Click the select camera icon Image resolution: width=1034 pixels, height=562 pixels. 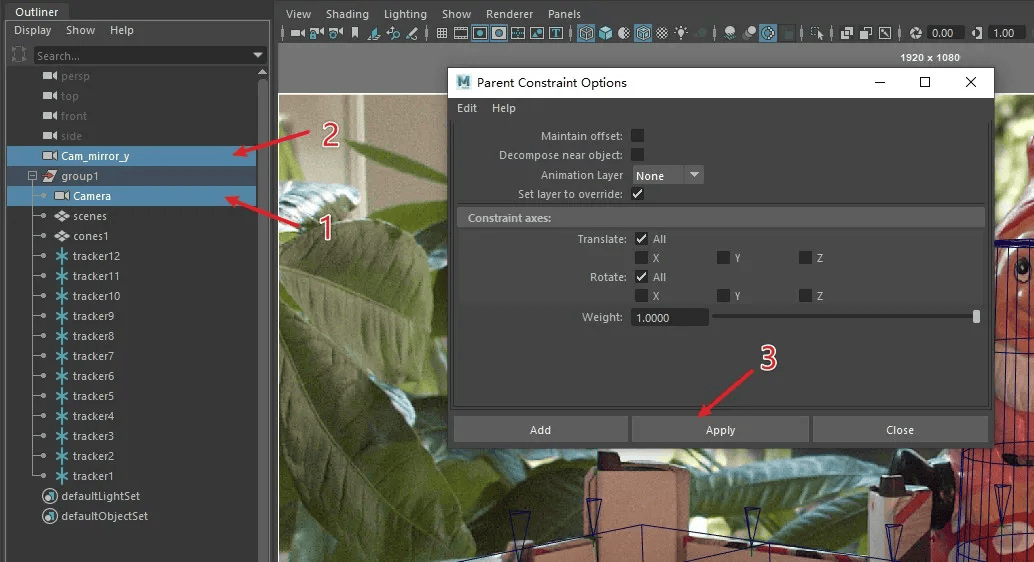coord(297,33)
